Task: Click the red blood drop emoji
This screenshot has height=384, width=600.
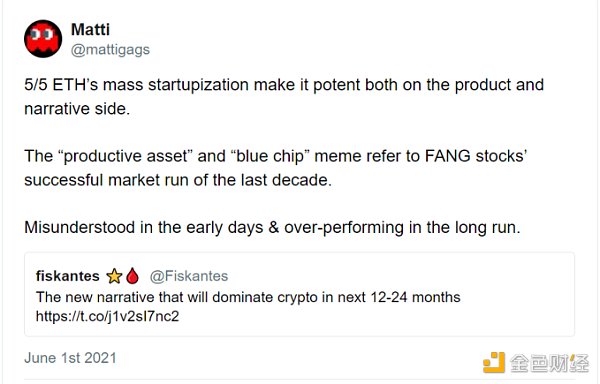Action: [132, 276]
